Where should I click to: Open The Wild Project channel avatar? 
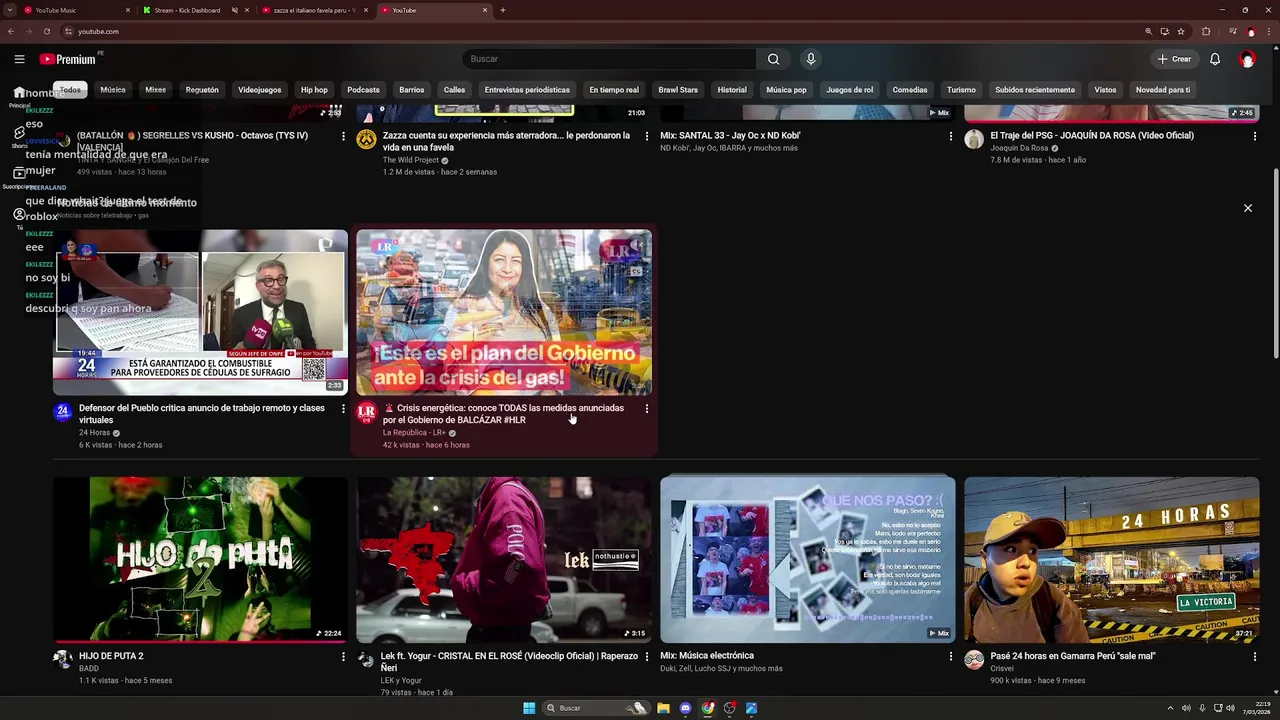[x=366, y=139]
